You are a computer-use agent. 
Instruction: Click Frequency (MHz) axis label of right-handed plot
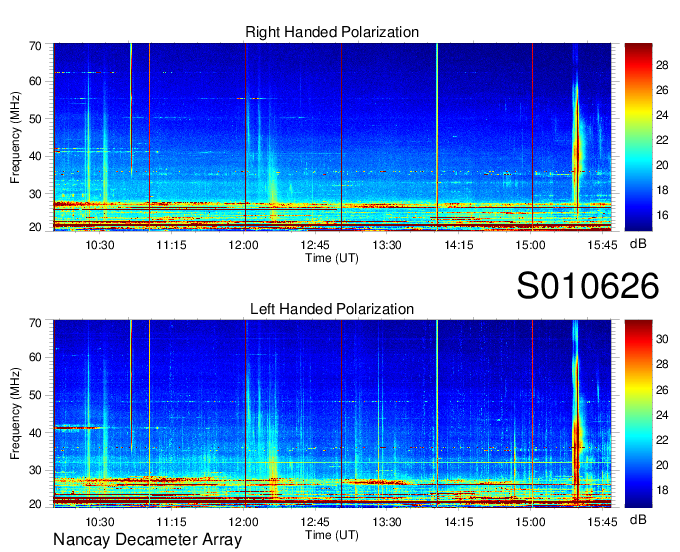coord(15,137)
